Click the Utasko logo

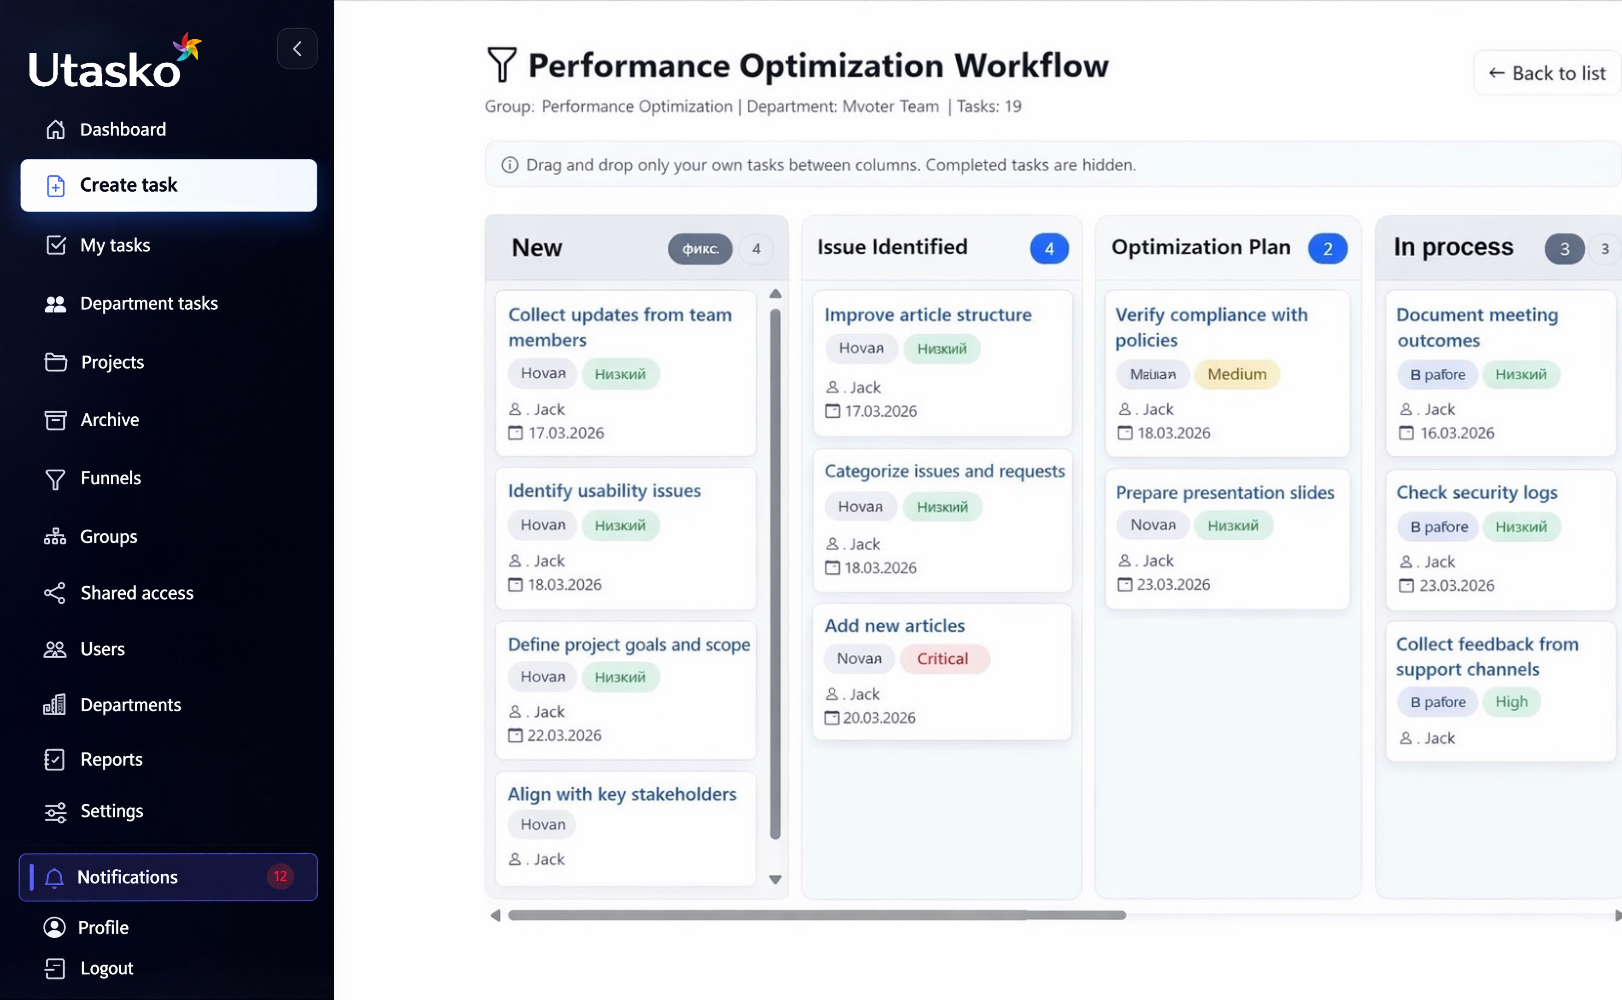pyautogui.click(x=112, y=65)
